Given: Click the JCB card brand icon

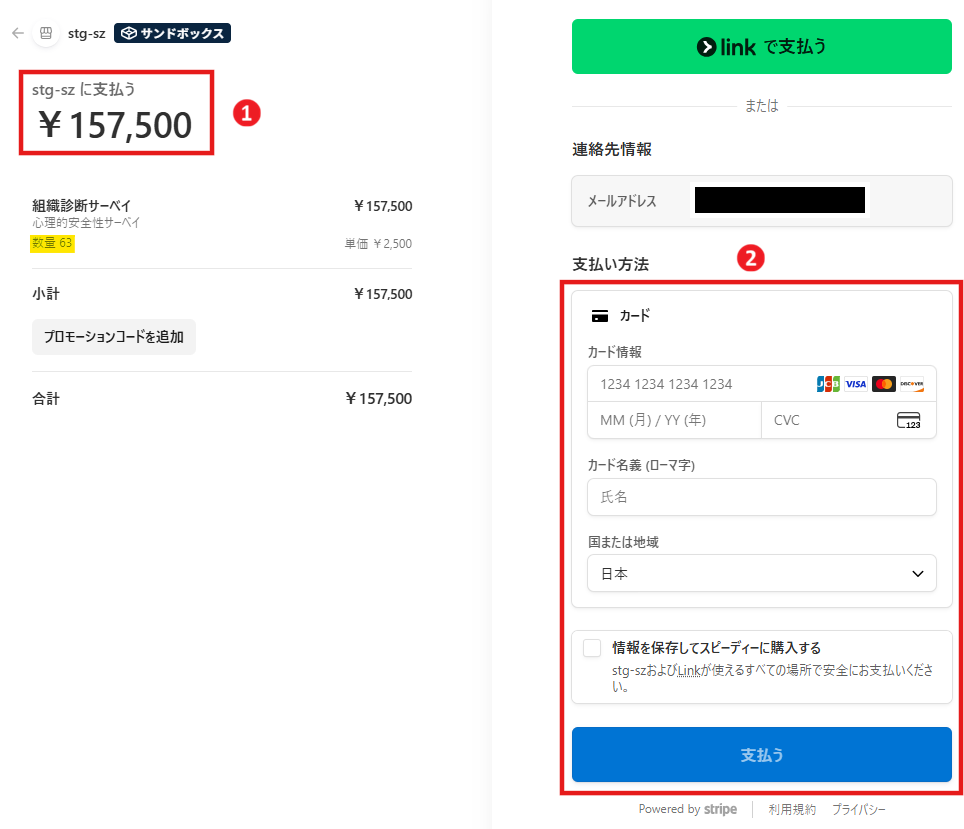Looking at the screenshot, I should (x=828, y=384).
